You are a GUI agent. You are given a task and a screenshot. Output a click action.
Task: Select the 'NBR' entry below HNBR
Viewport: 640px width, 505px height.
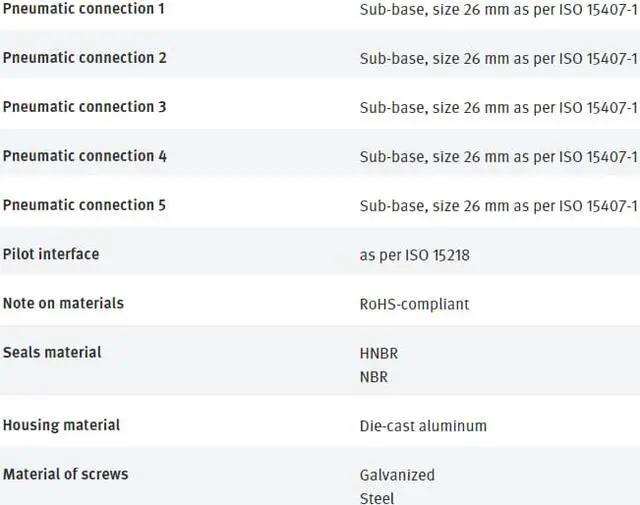[x=374, y=377]
